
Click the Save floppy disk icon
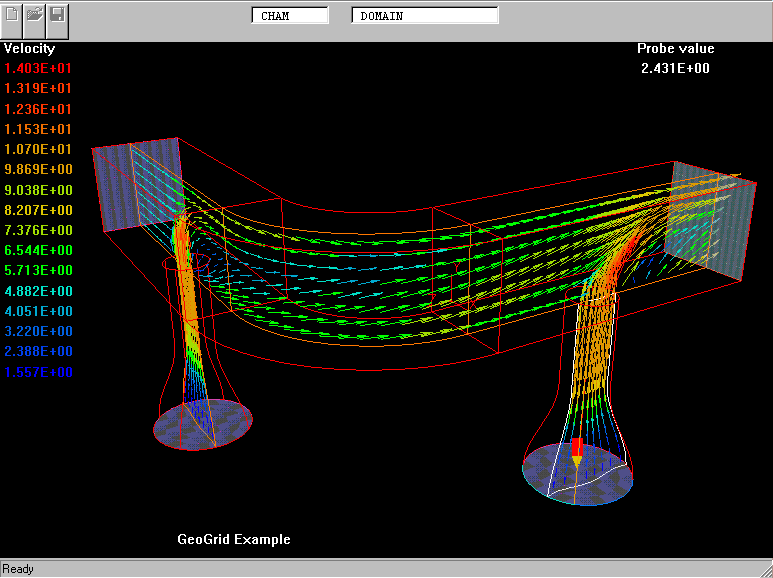point(57,15)
